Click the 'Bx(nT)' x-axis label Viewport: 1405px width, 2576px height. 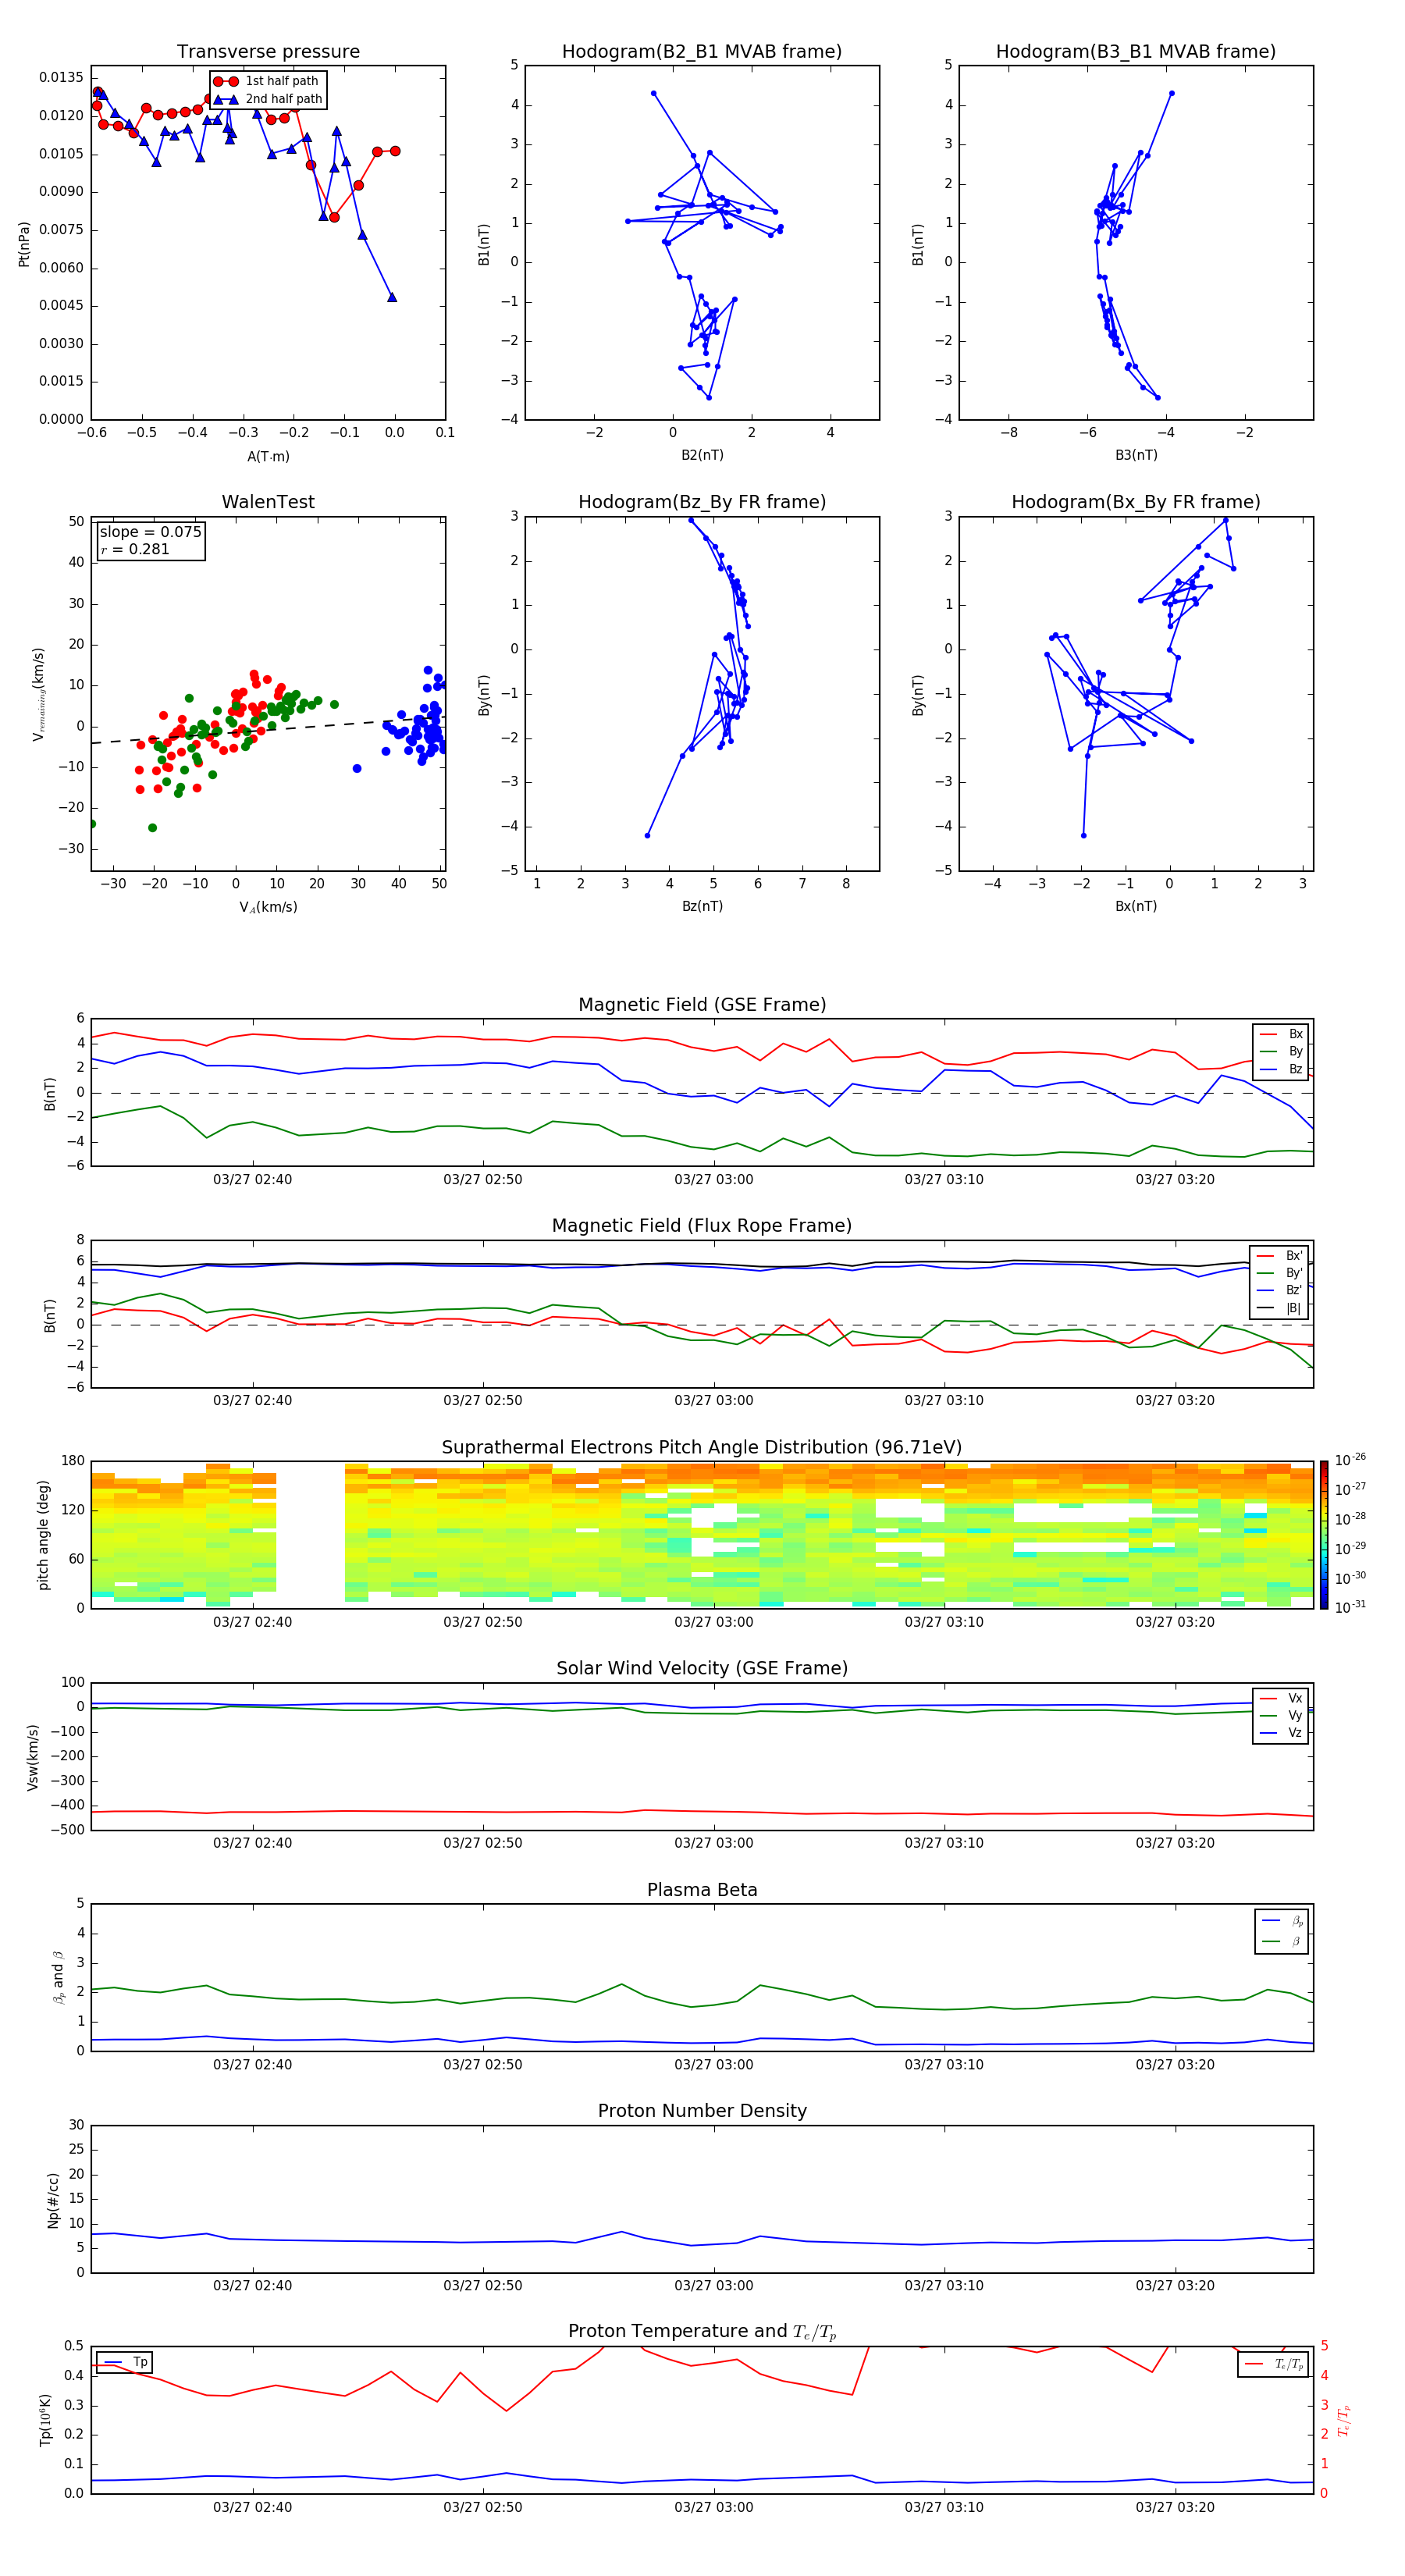point(1136,906)
